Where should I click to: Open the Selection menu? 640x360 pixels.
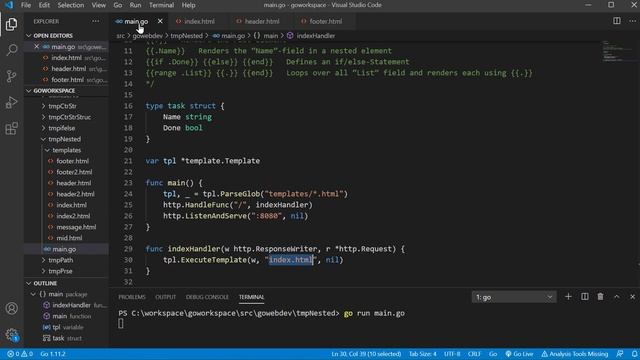71,5
